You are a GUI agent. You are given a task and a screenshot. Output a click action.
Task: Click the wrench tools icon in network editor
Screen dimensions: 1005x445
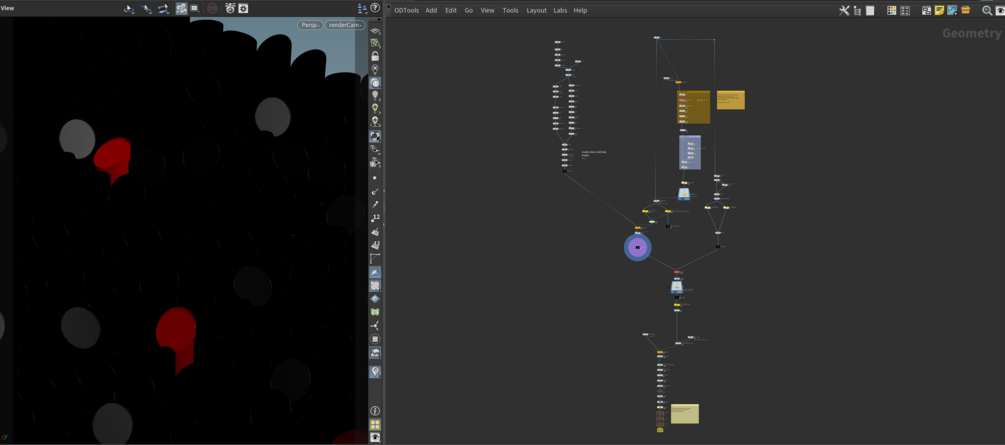click(844, 10)
